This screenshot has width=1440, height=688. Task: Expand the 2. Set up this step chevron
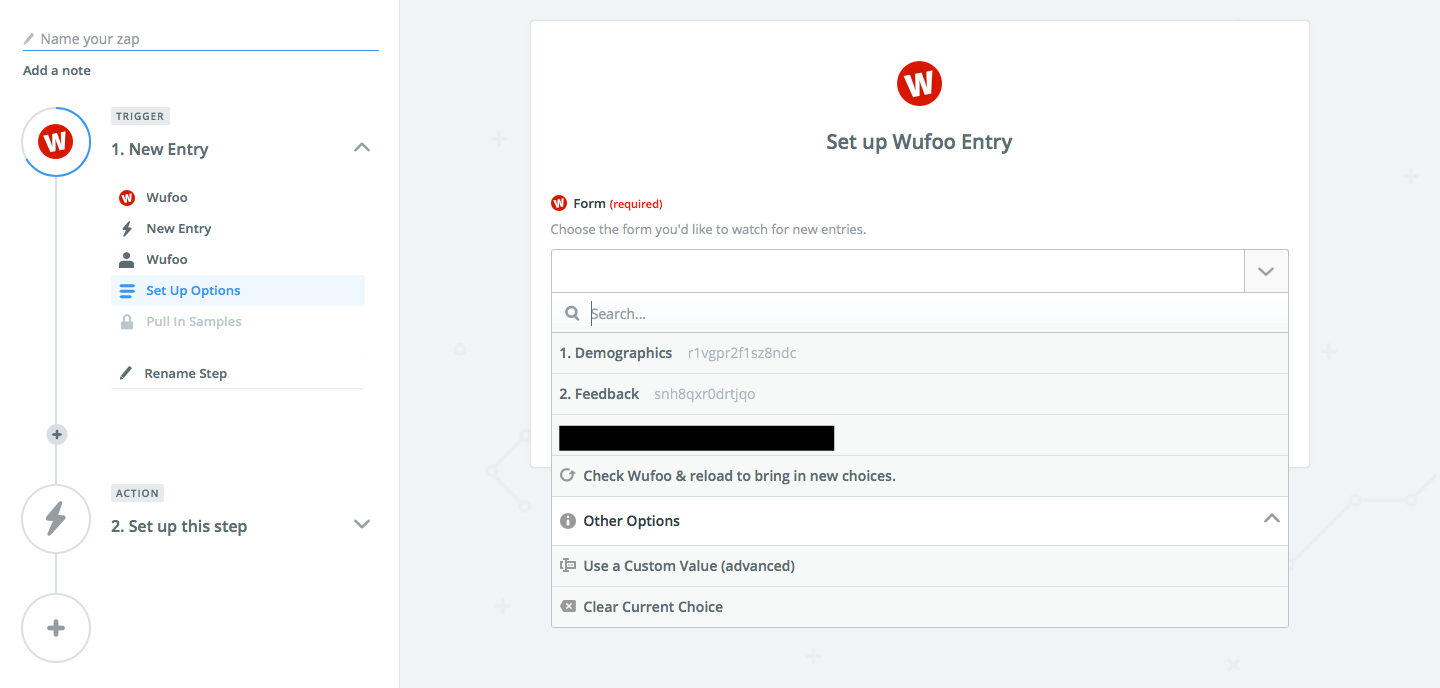(362, 524)
